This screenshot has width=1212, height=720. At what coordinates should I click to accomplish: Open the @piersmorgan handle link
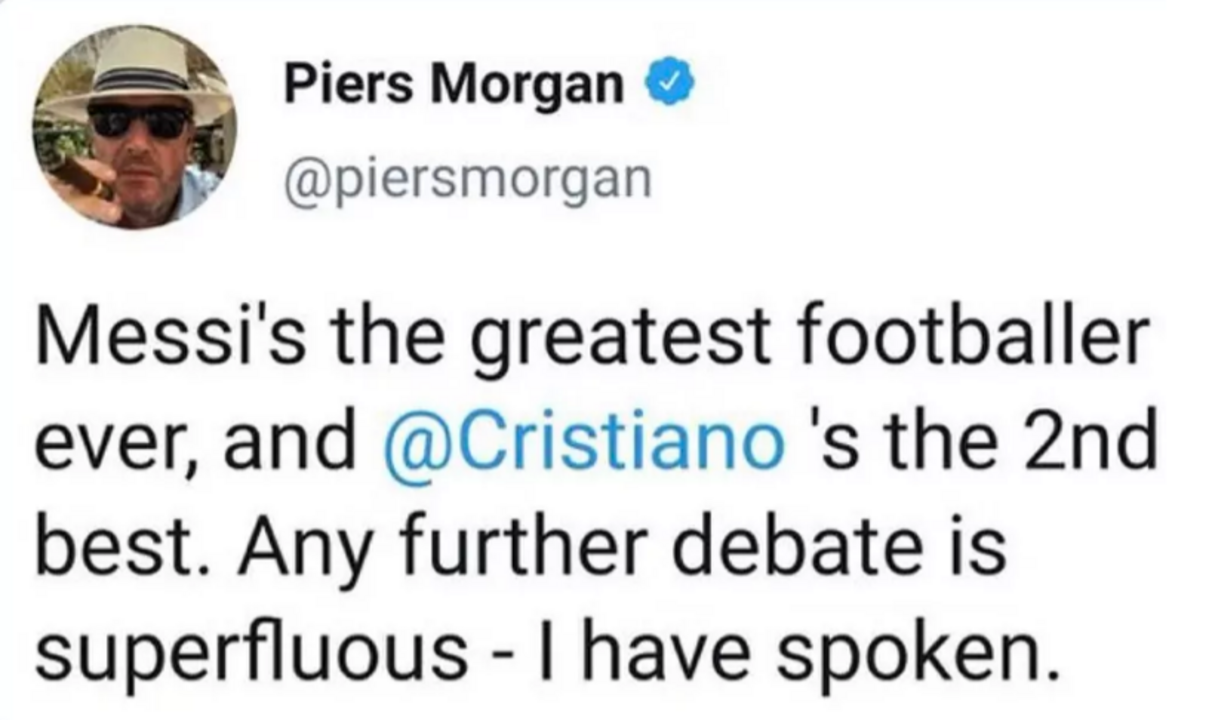[468, 180]
